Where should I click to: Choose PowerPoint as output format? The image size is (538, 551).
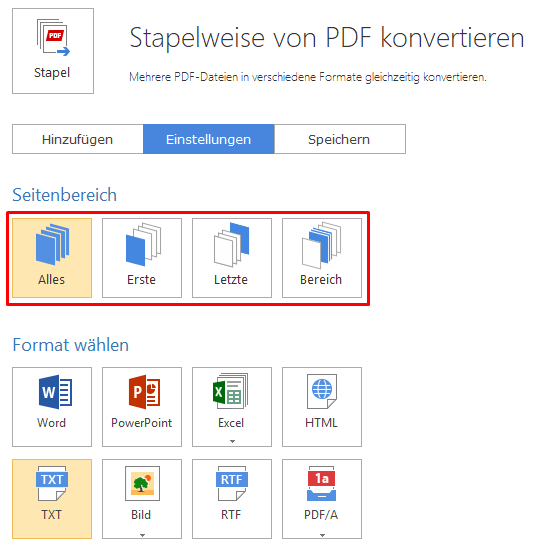tap(142, 407)
